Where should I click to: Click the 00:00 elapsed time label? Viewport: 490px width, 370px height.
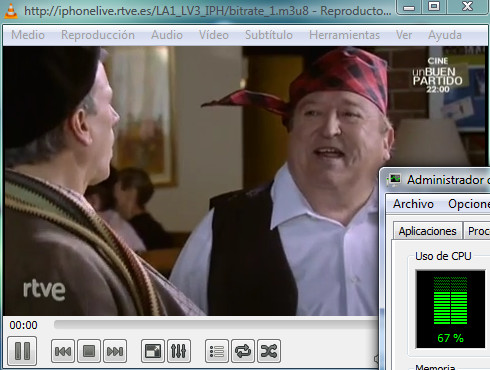(x=23, y=325)
